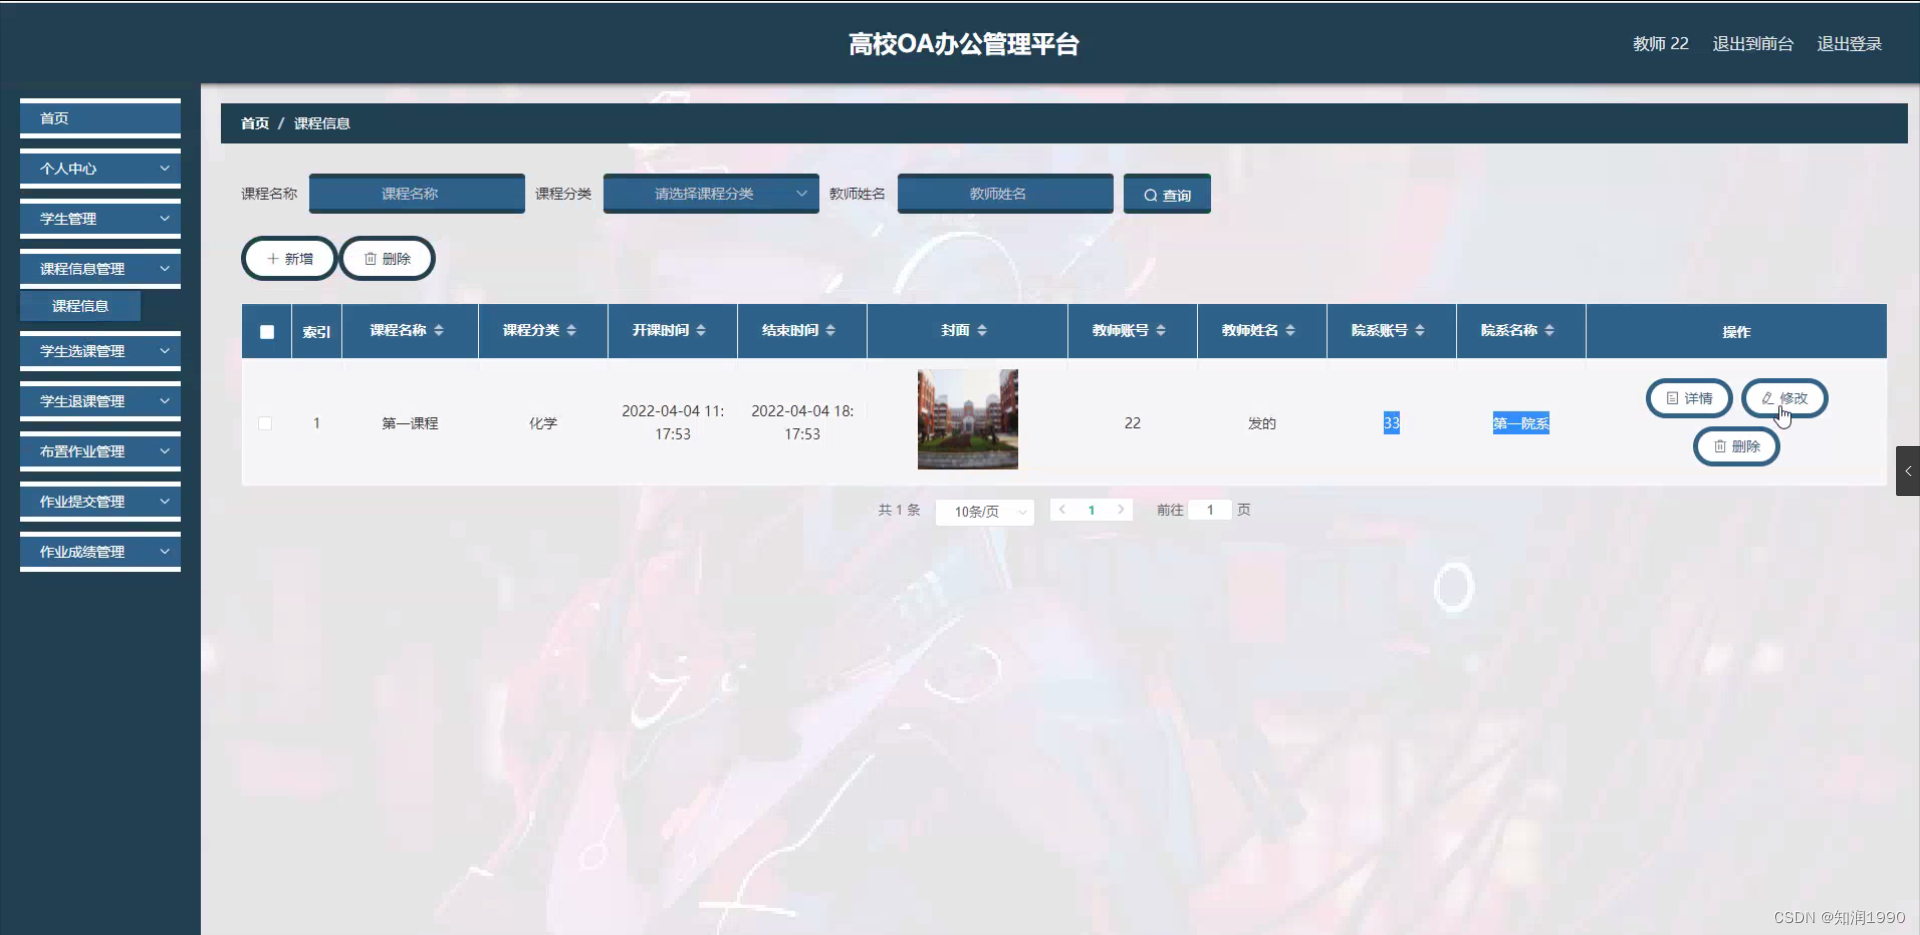Check the checkbox for 第一课程 row
This screenshot has height=935, width=1920.
tap(266, 423)
